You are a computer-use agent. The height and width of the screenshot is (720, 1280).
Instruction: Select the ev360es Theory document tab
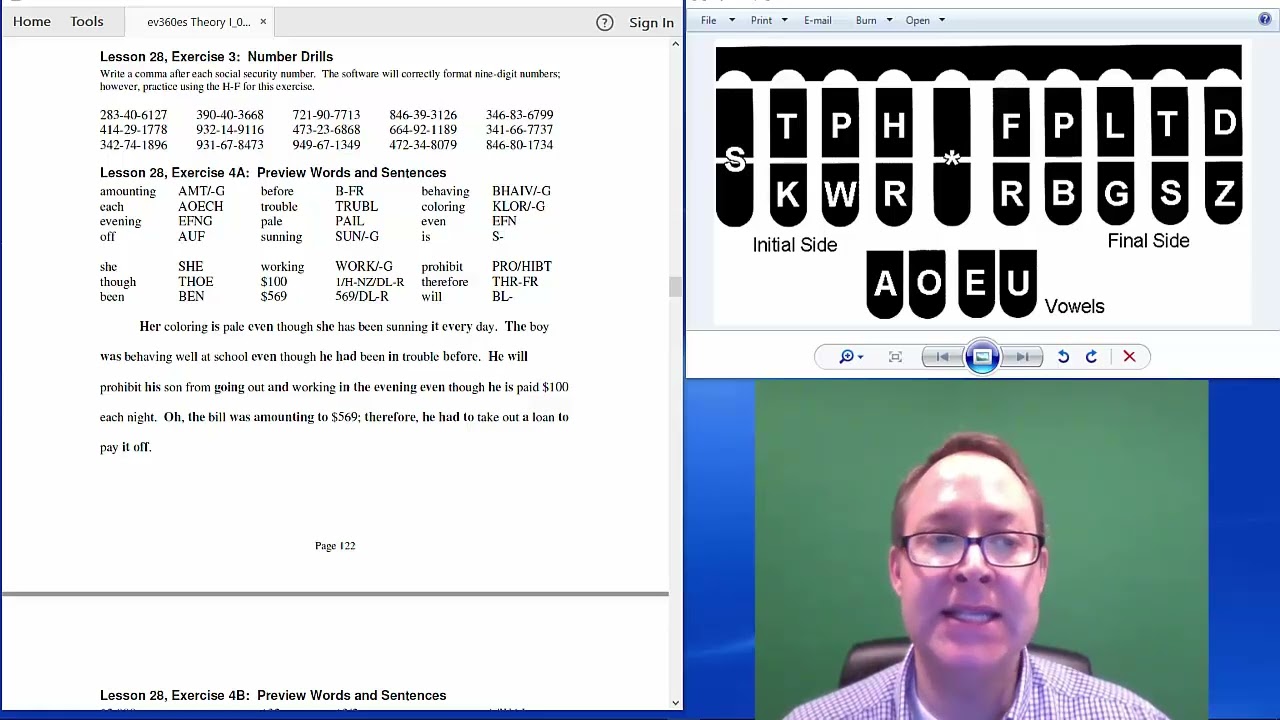[x=198, y=22]
